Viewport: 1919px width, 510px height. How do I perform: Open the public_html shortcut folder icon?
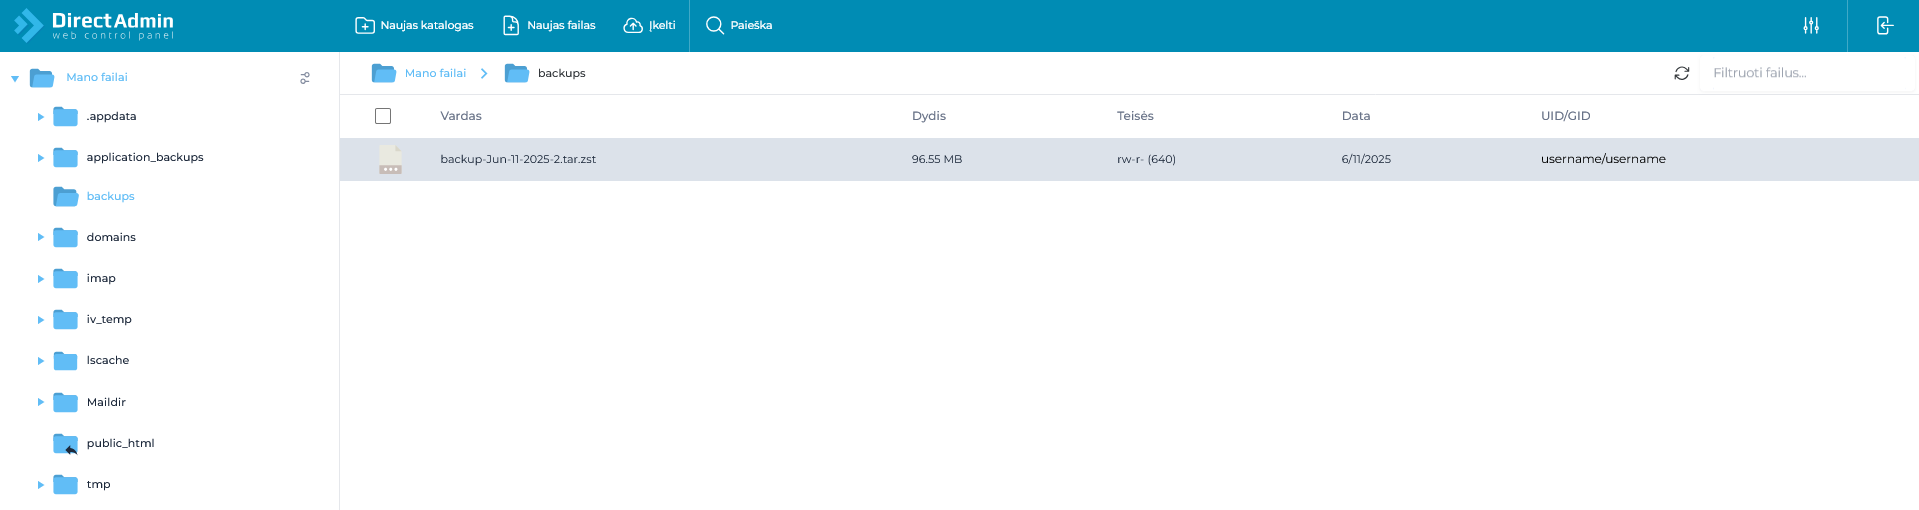66,443
